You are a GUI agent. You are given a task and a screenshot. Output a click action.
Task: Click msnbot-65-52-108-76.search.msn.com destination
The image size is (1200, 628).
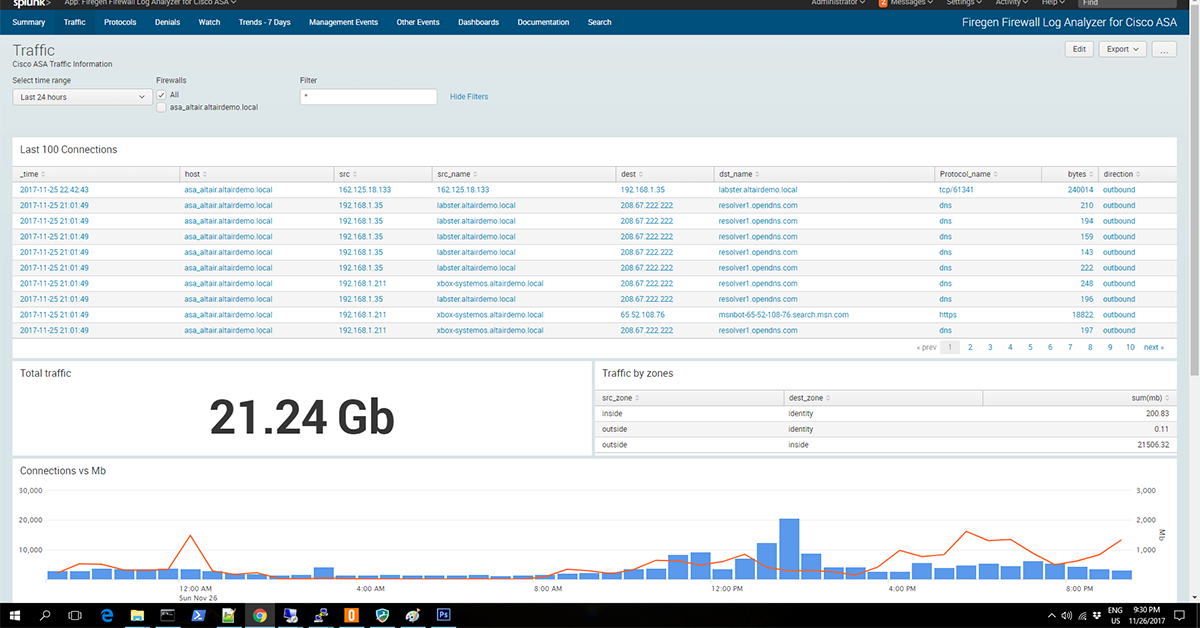coord(783,314)
